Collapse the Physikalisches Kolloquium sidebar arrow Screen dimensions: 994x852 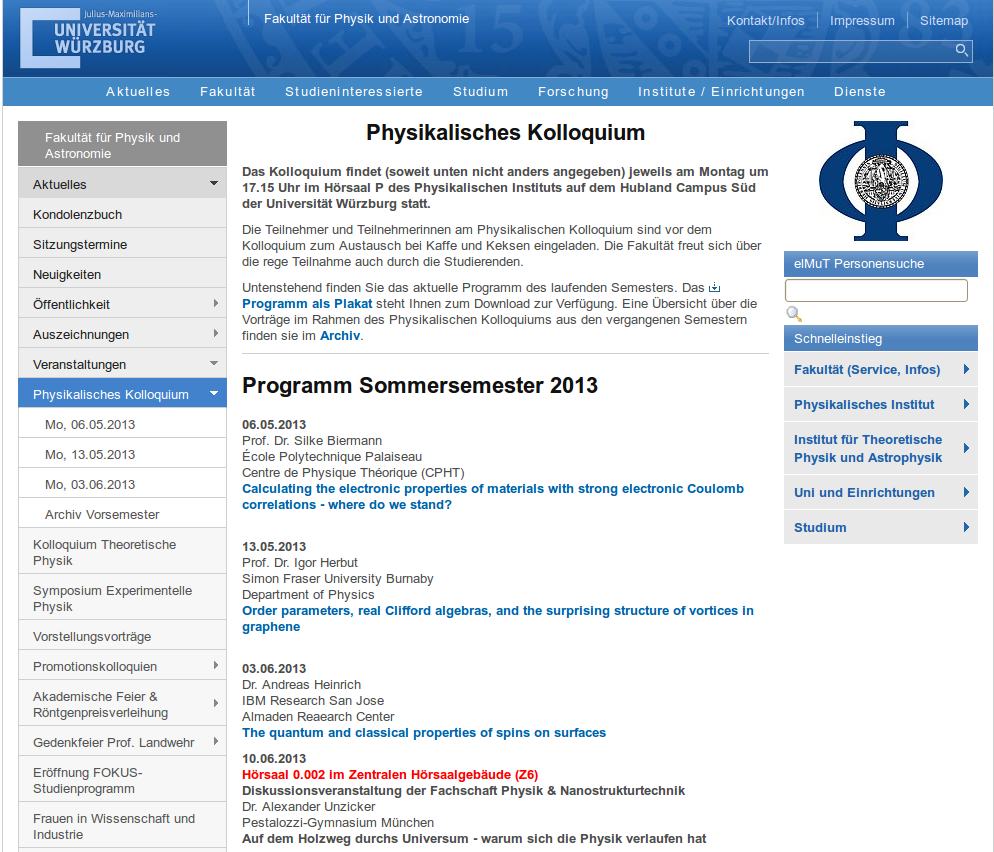tap(214, 393)
